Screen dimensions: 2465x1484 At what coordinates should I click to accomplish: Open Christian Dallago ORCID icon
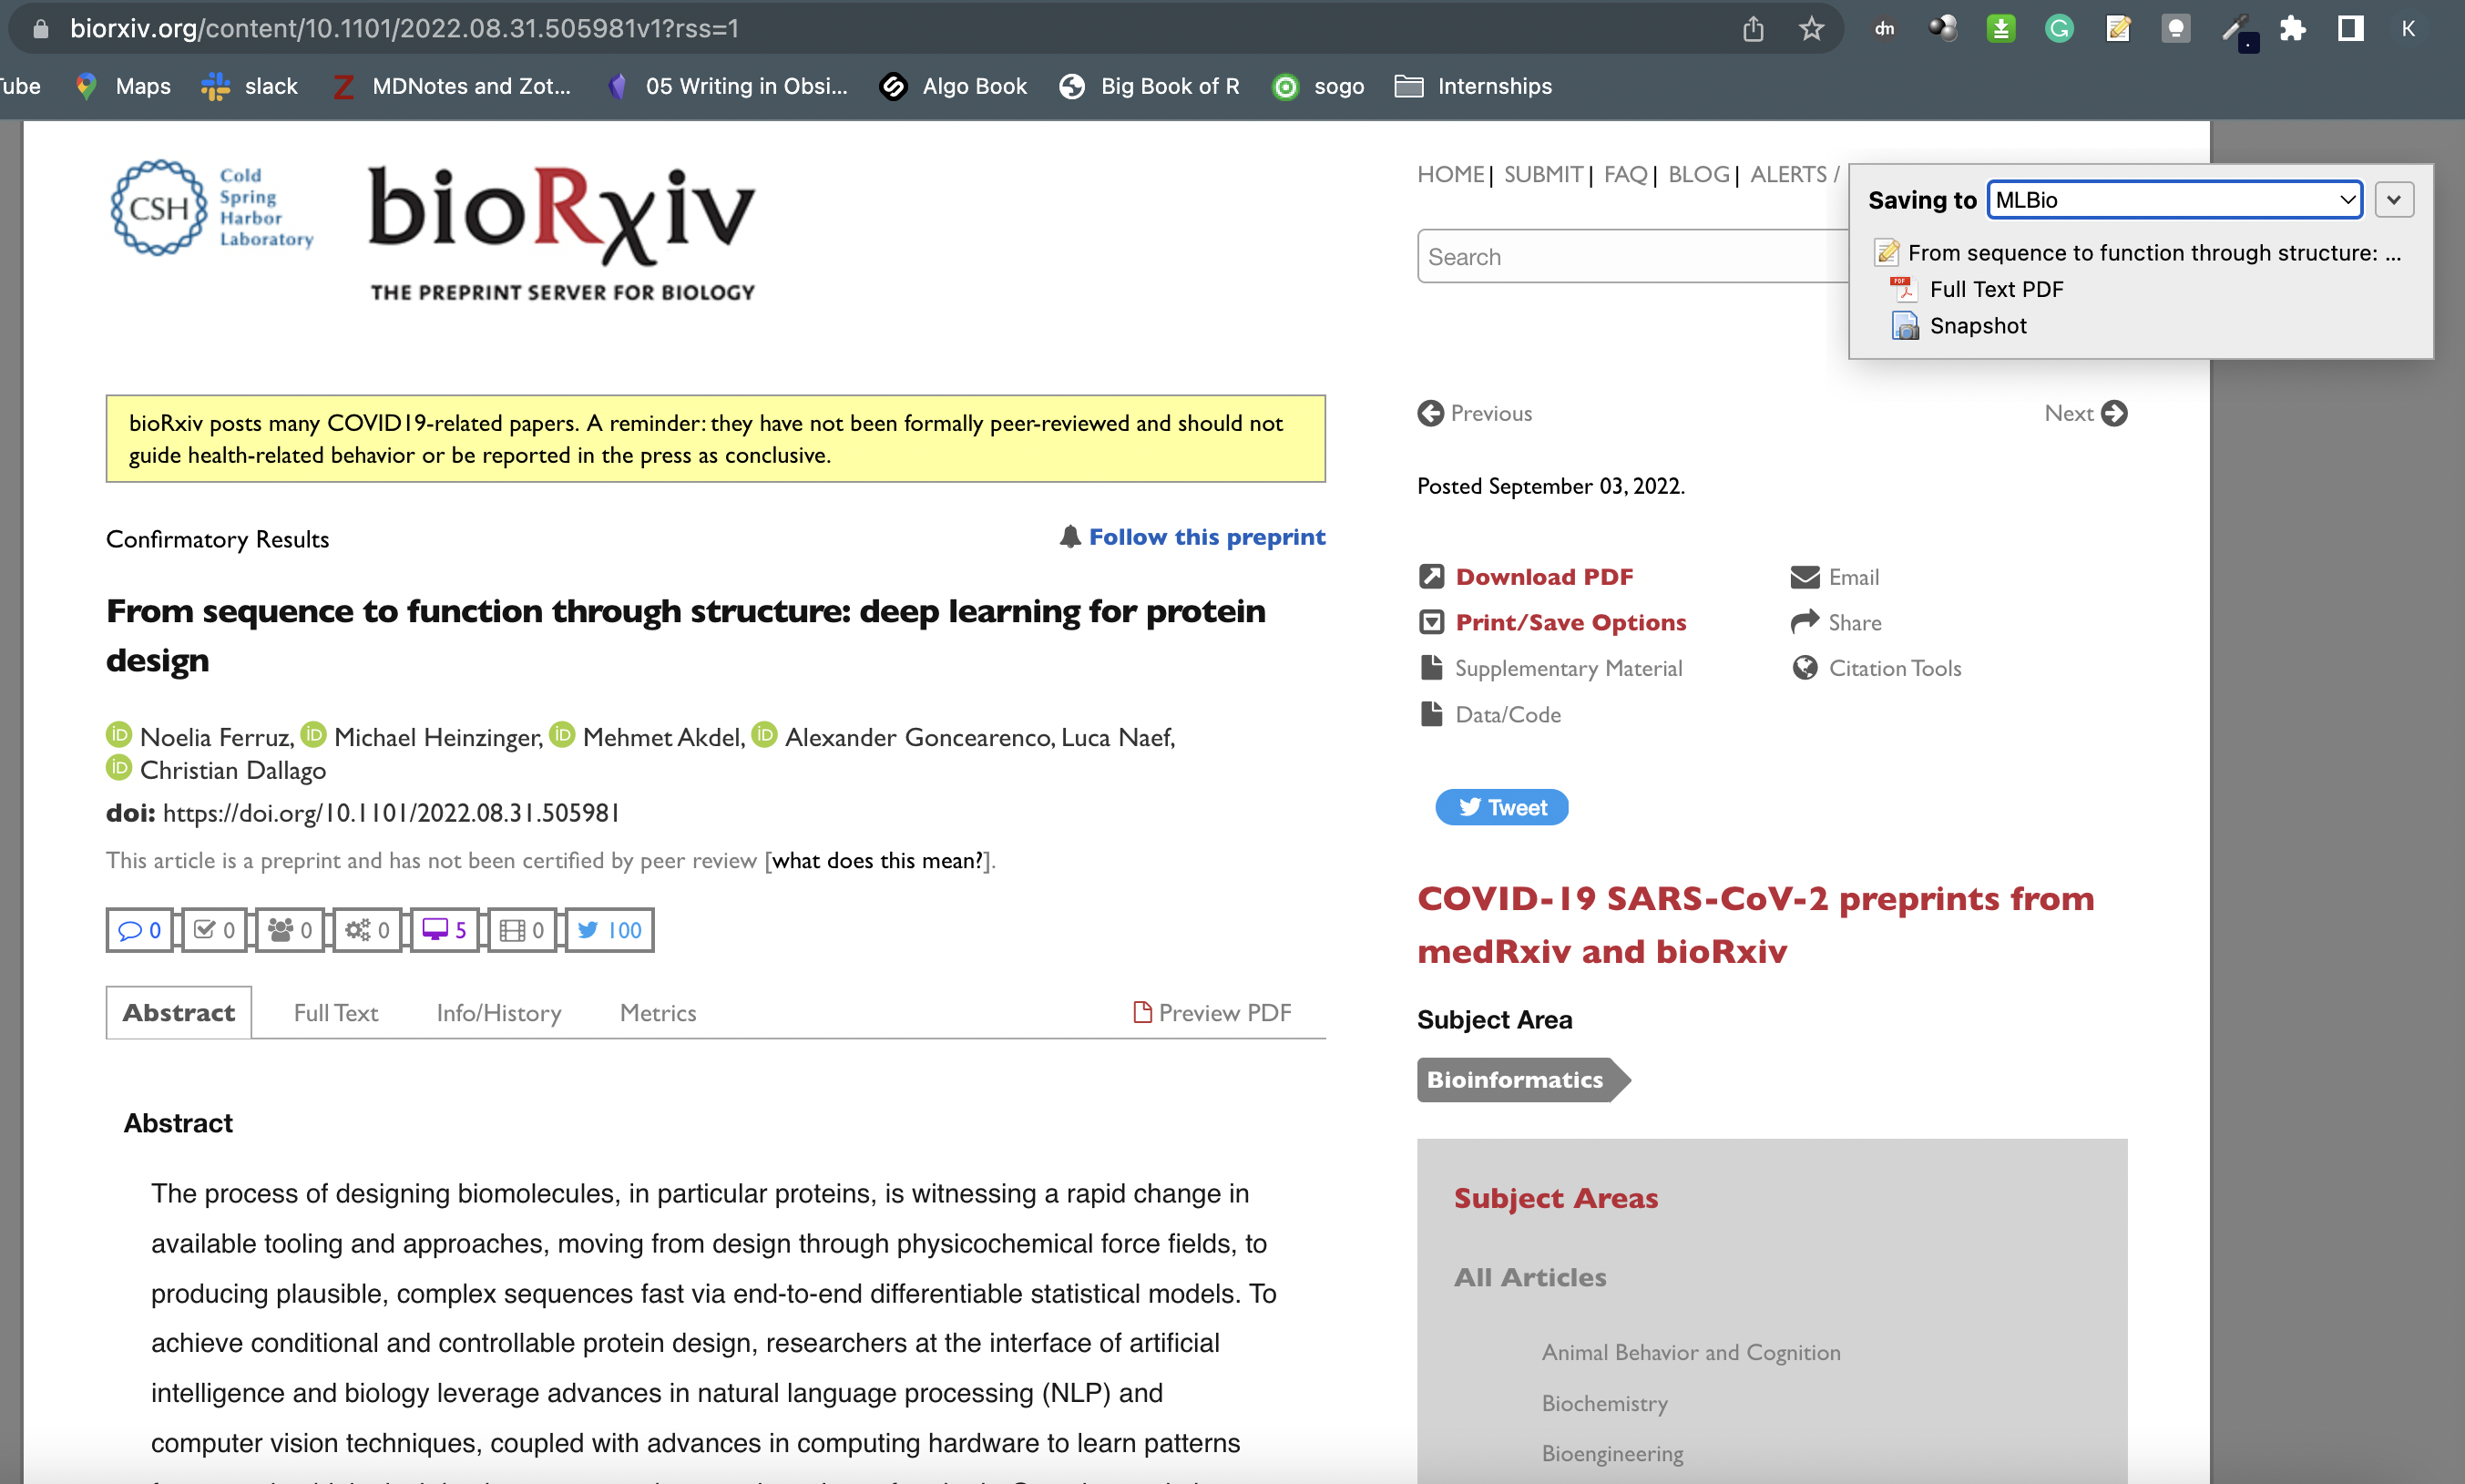click(119, 768)
